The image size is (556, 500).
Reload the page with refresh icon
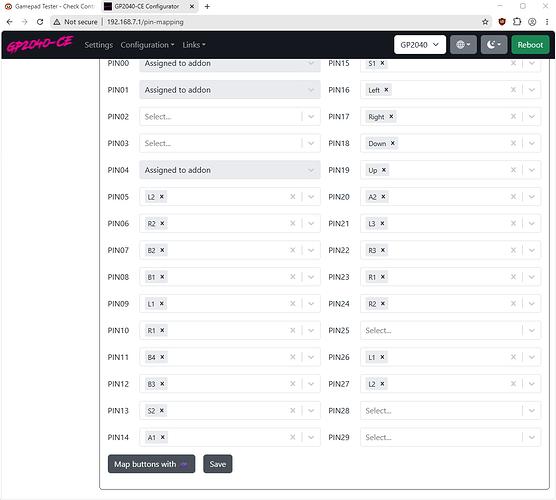click(40, 22)
